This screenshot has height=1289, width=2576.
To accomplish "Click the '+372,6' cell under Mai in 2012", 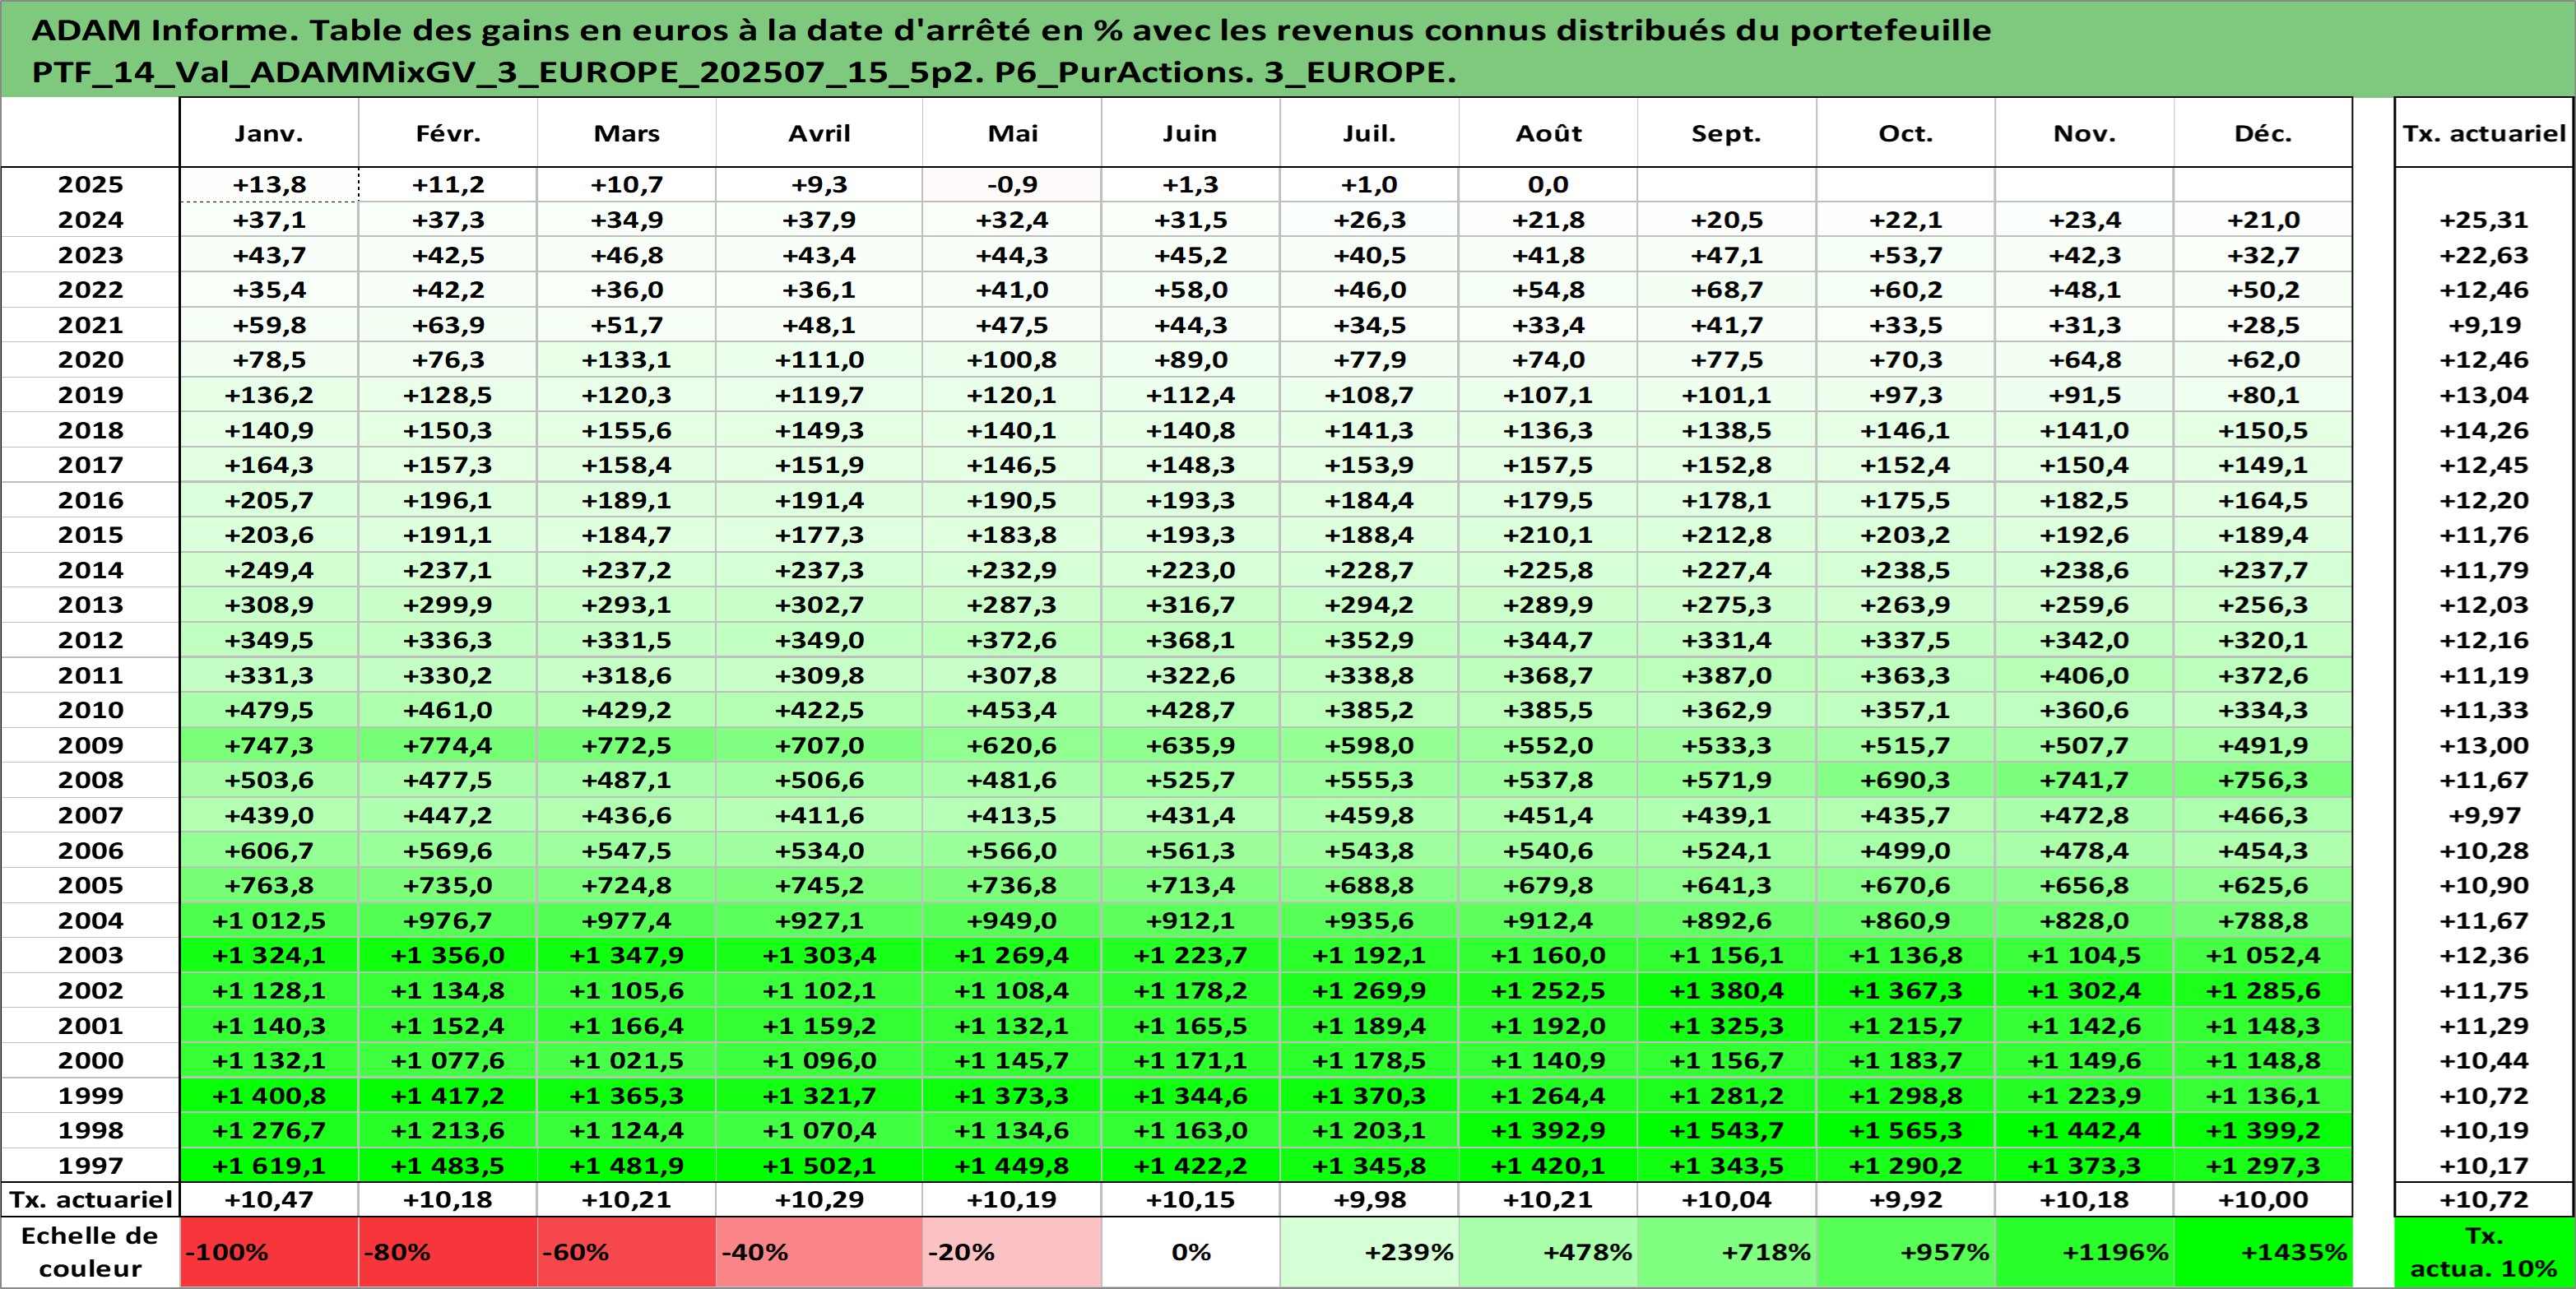I will (x=1012, y=640).
